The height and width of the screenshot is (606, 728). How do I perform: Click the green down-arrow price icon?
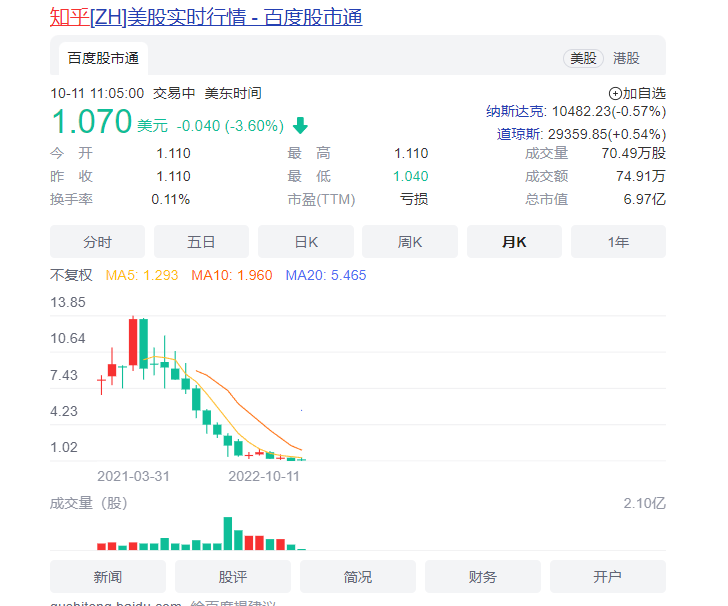[300, 125]
